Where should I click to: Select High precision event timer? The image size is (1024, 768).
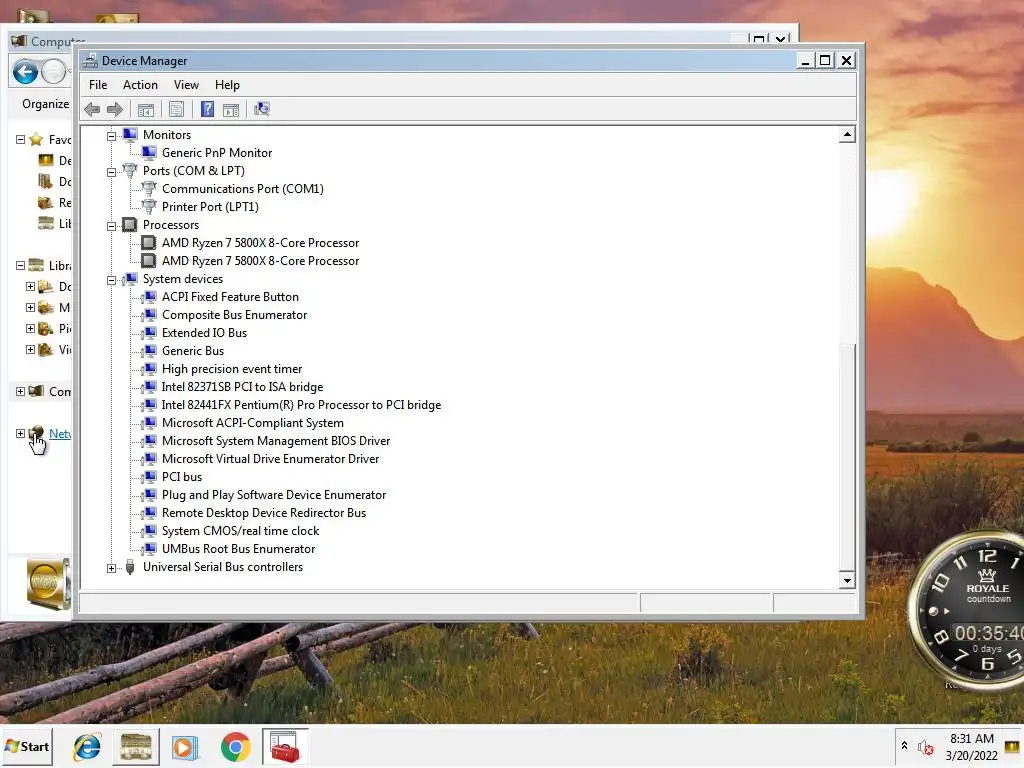pyautogui.click(x=232, y=369)
